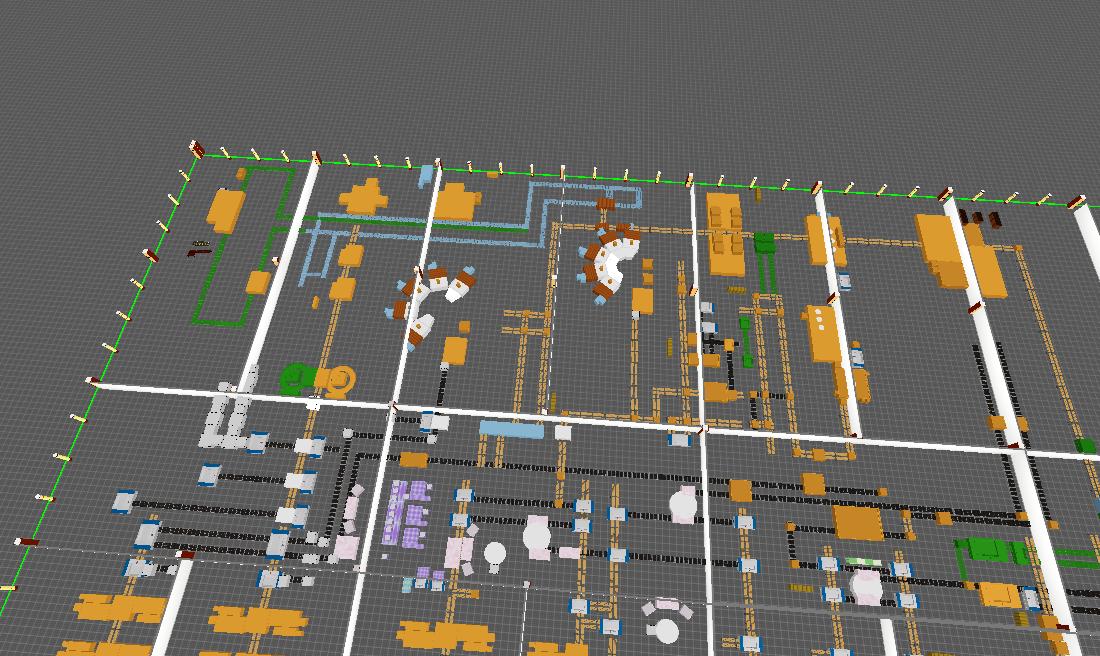Screen dimensions: 1100x656
Task: Select the dark red labeled object at far left
Action: 200,248
